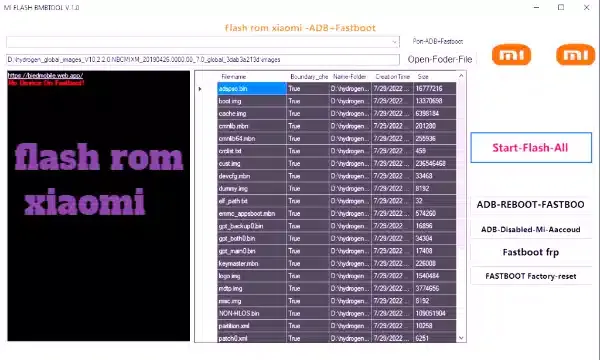Select the patch0.xml file cell

[x=252, y=338]
